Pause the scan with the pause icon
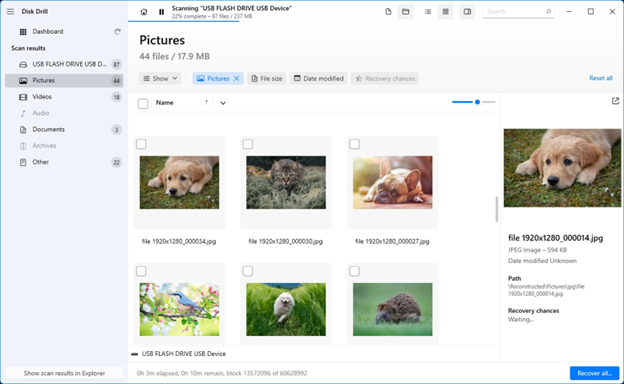Image resolution: width=624 pixels, height=384 pixels. click(x=161, y=12)
